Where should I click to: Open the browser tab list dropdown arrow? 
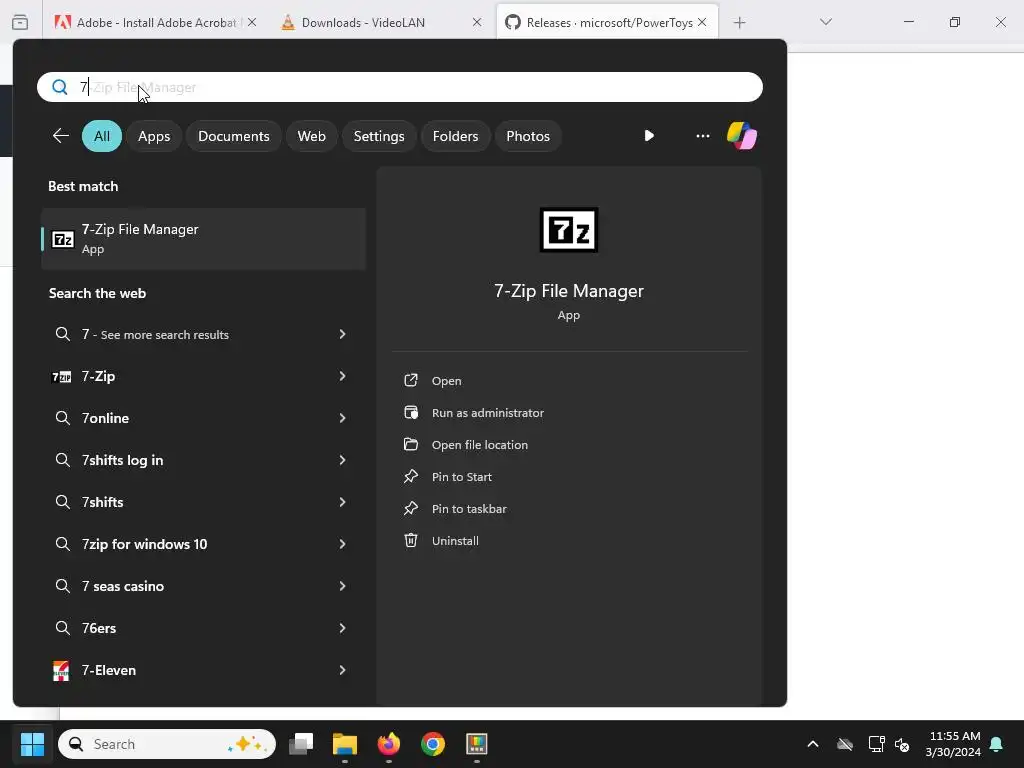[825, 22]
